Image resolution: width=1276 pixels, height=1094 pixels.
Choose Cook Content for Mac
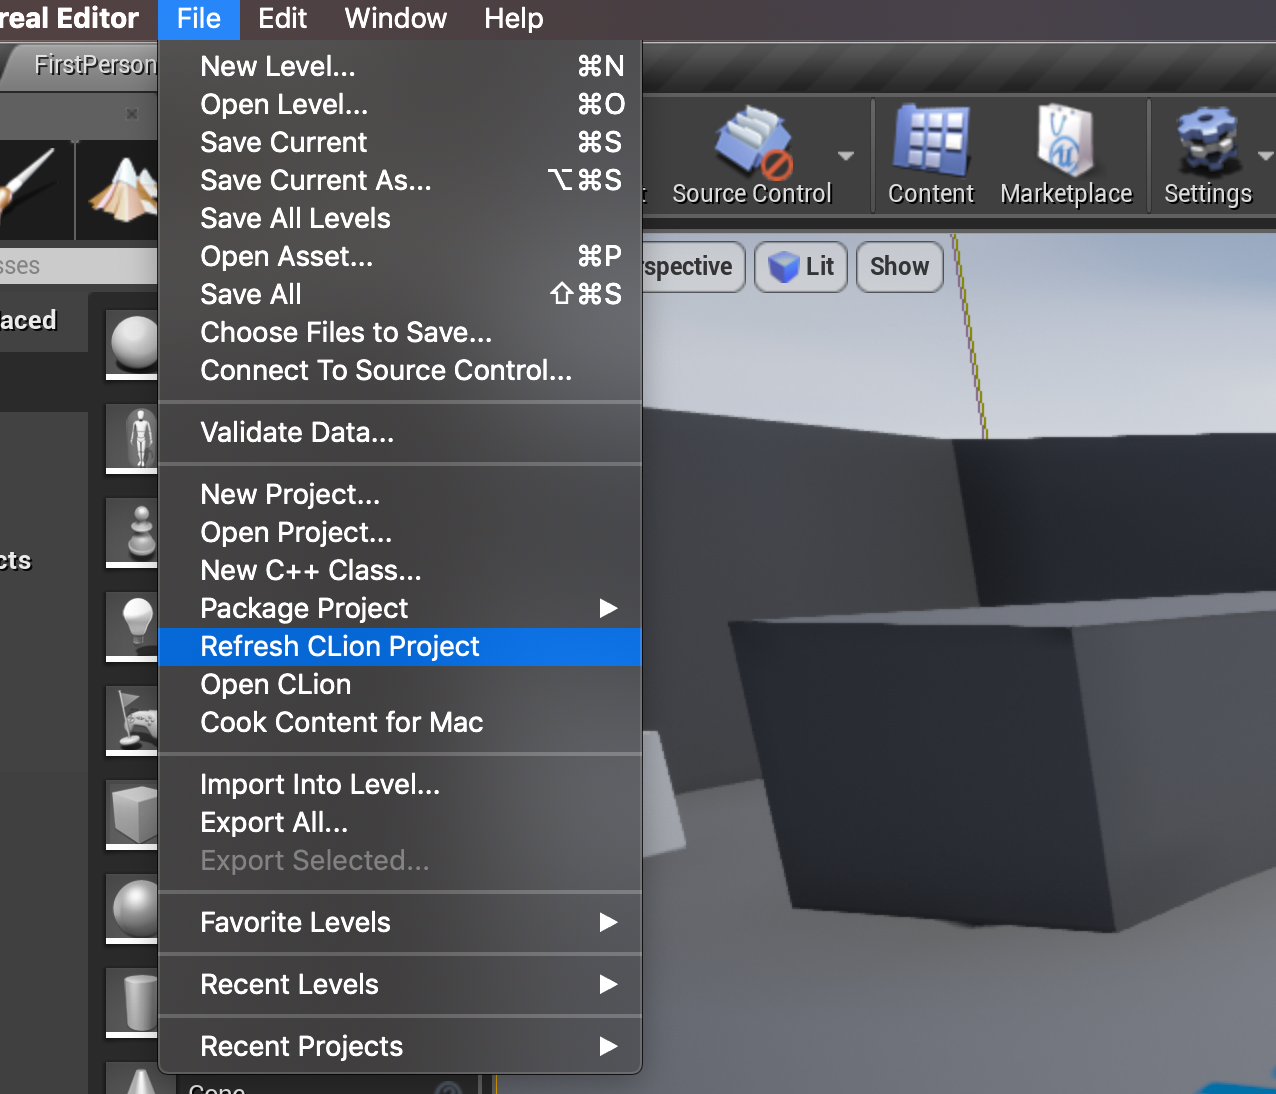(400, 722)
